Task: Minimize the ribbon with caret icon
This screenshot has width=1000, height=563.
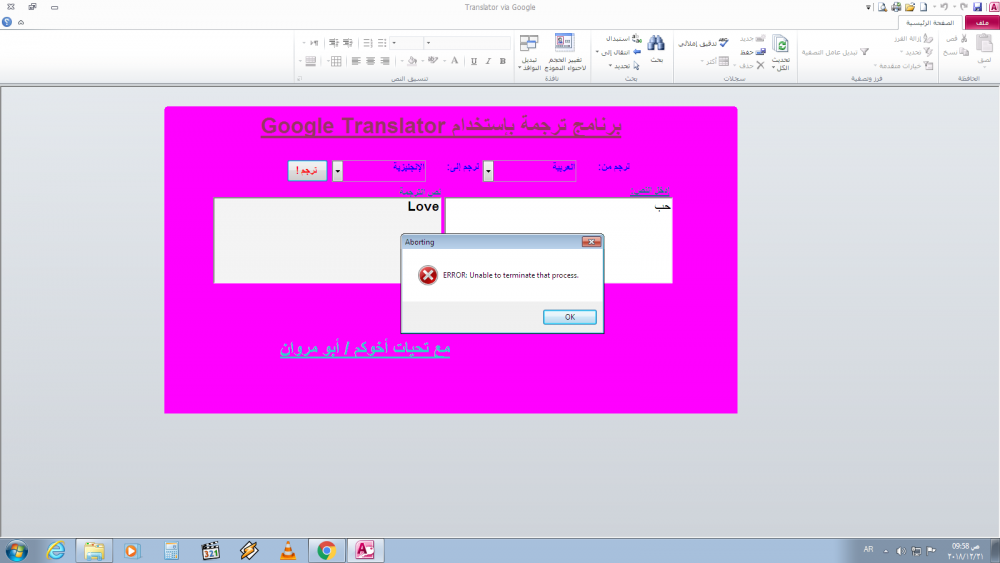Action: (x=21, y=22)
